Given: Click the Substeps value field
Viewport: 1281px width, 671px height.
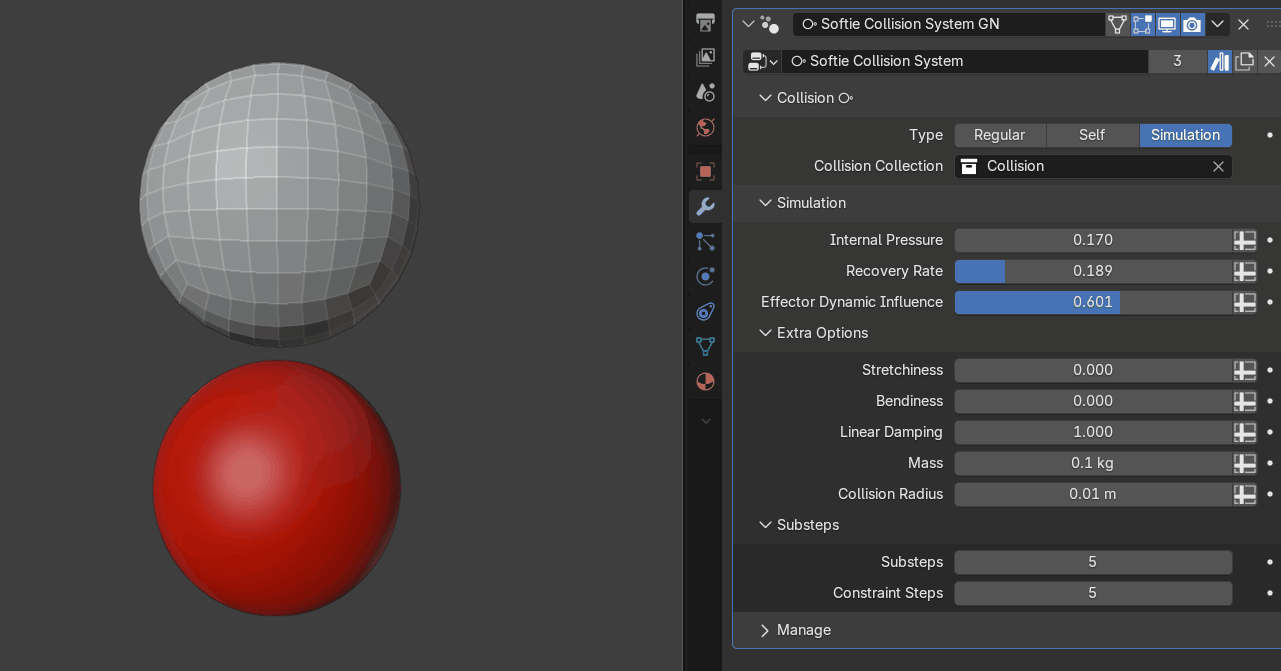Looking at the screenshot, I should click(x=1093, y=562).
